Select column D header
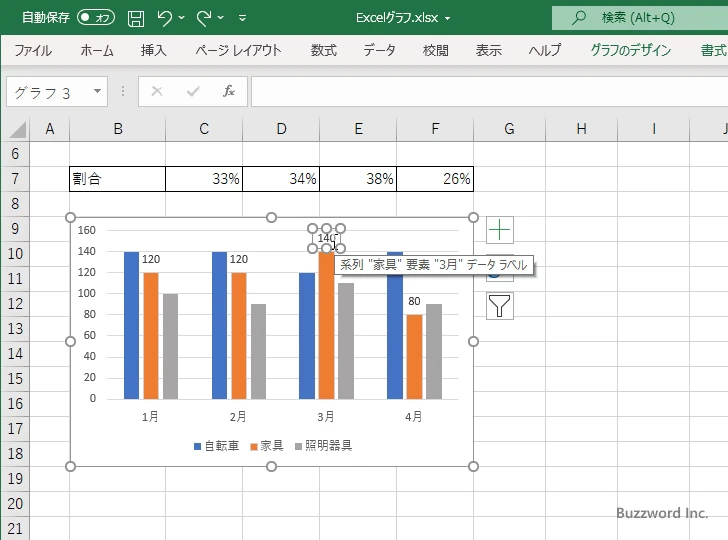728x540 pixels. [281, 129]
